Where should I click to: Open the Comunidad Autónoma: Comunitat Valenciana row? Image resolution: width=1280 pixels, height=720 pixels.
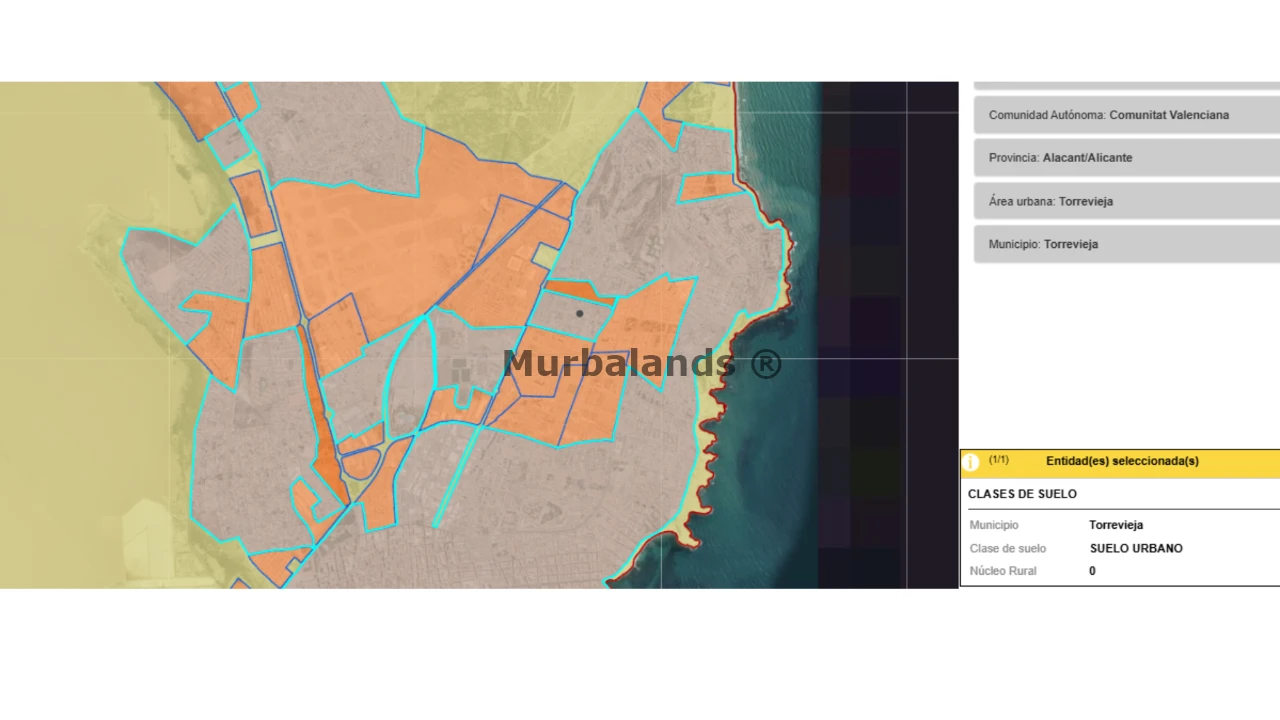click(x=1126, y=115)
